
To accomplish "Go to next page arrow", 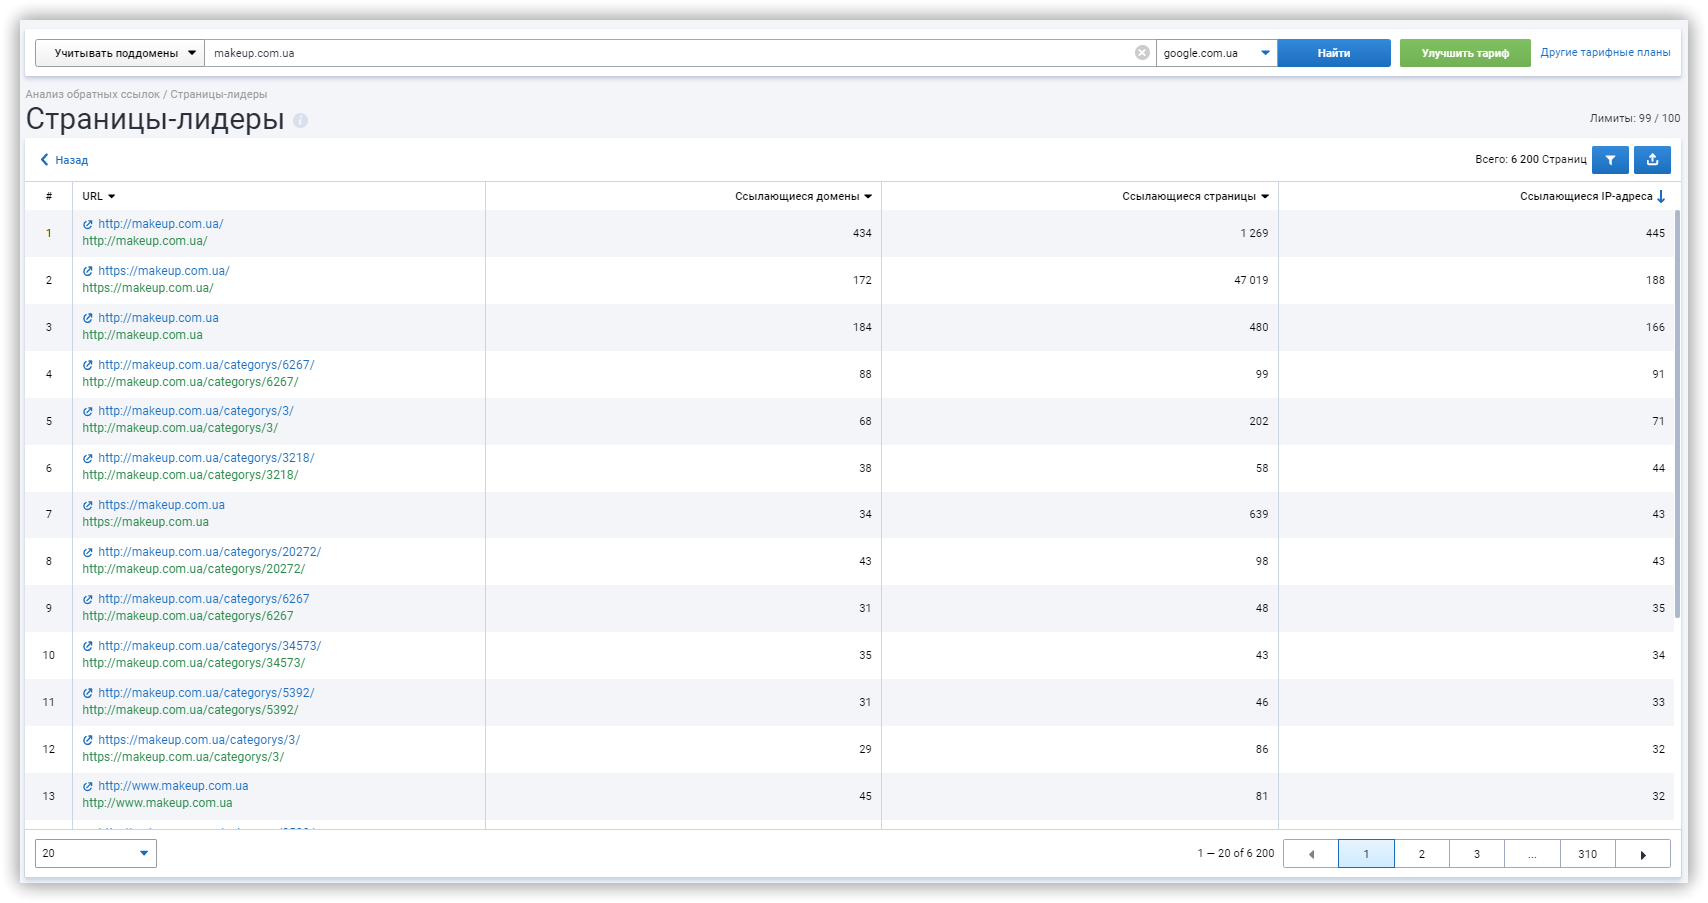I will [x=1643, y=854].
